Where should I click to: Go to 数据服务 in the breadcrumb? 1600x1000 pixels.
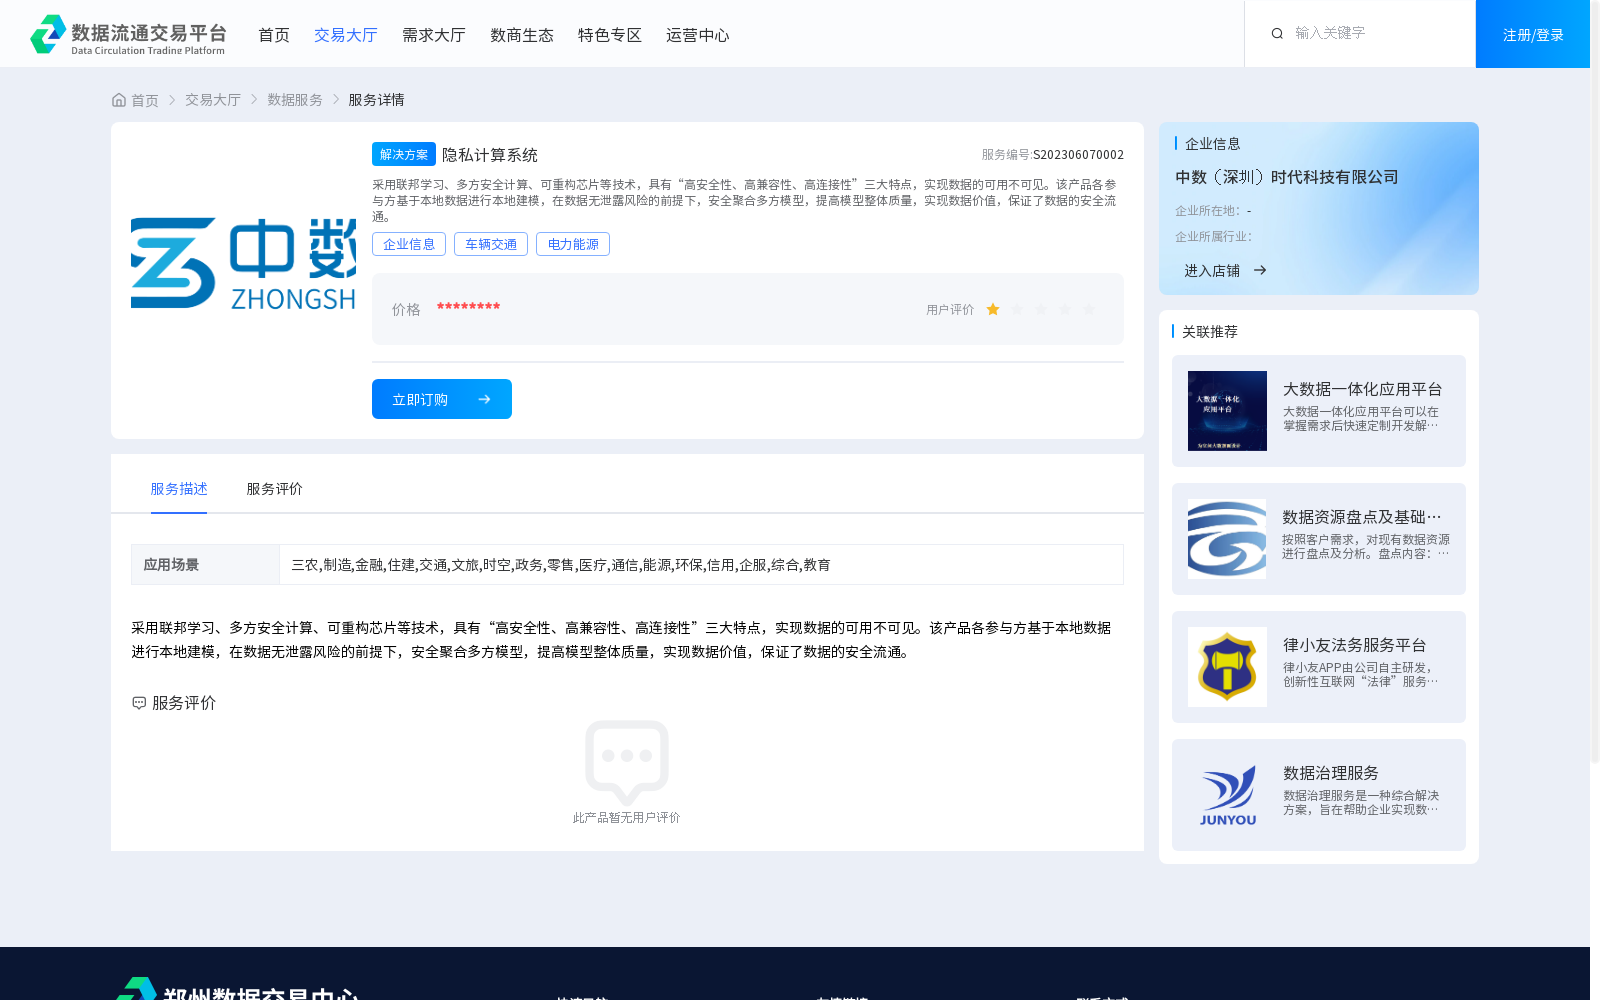click(295, 100)
